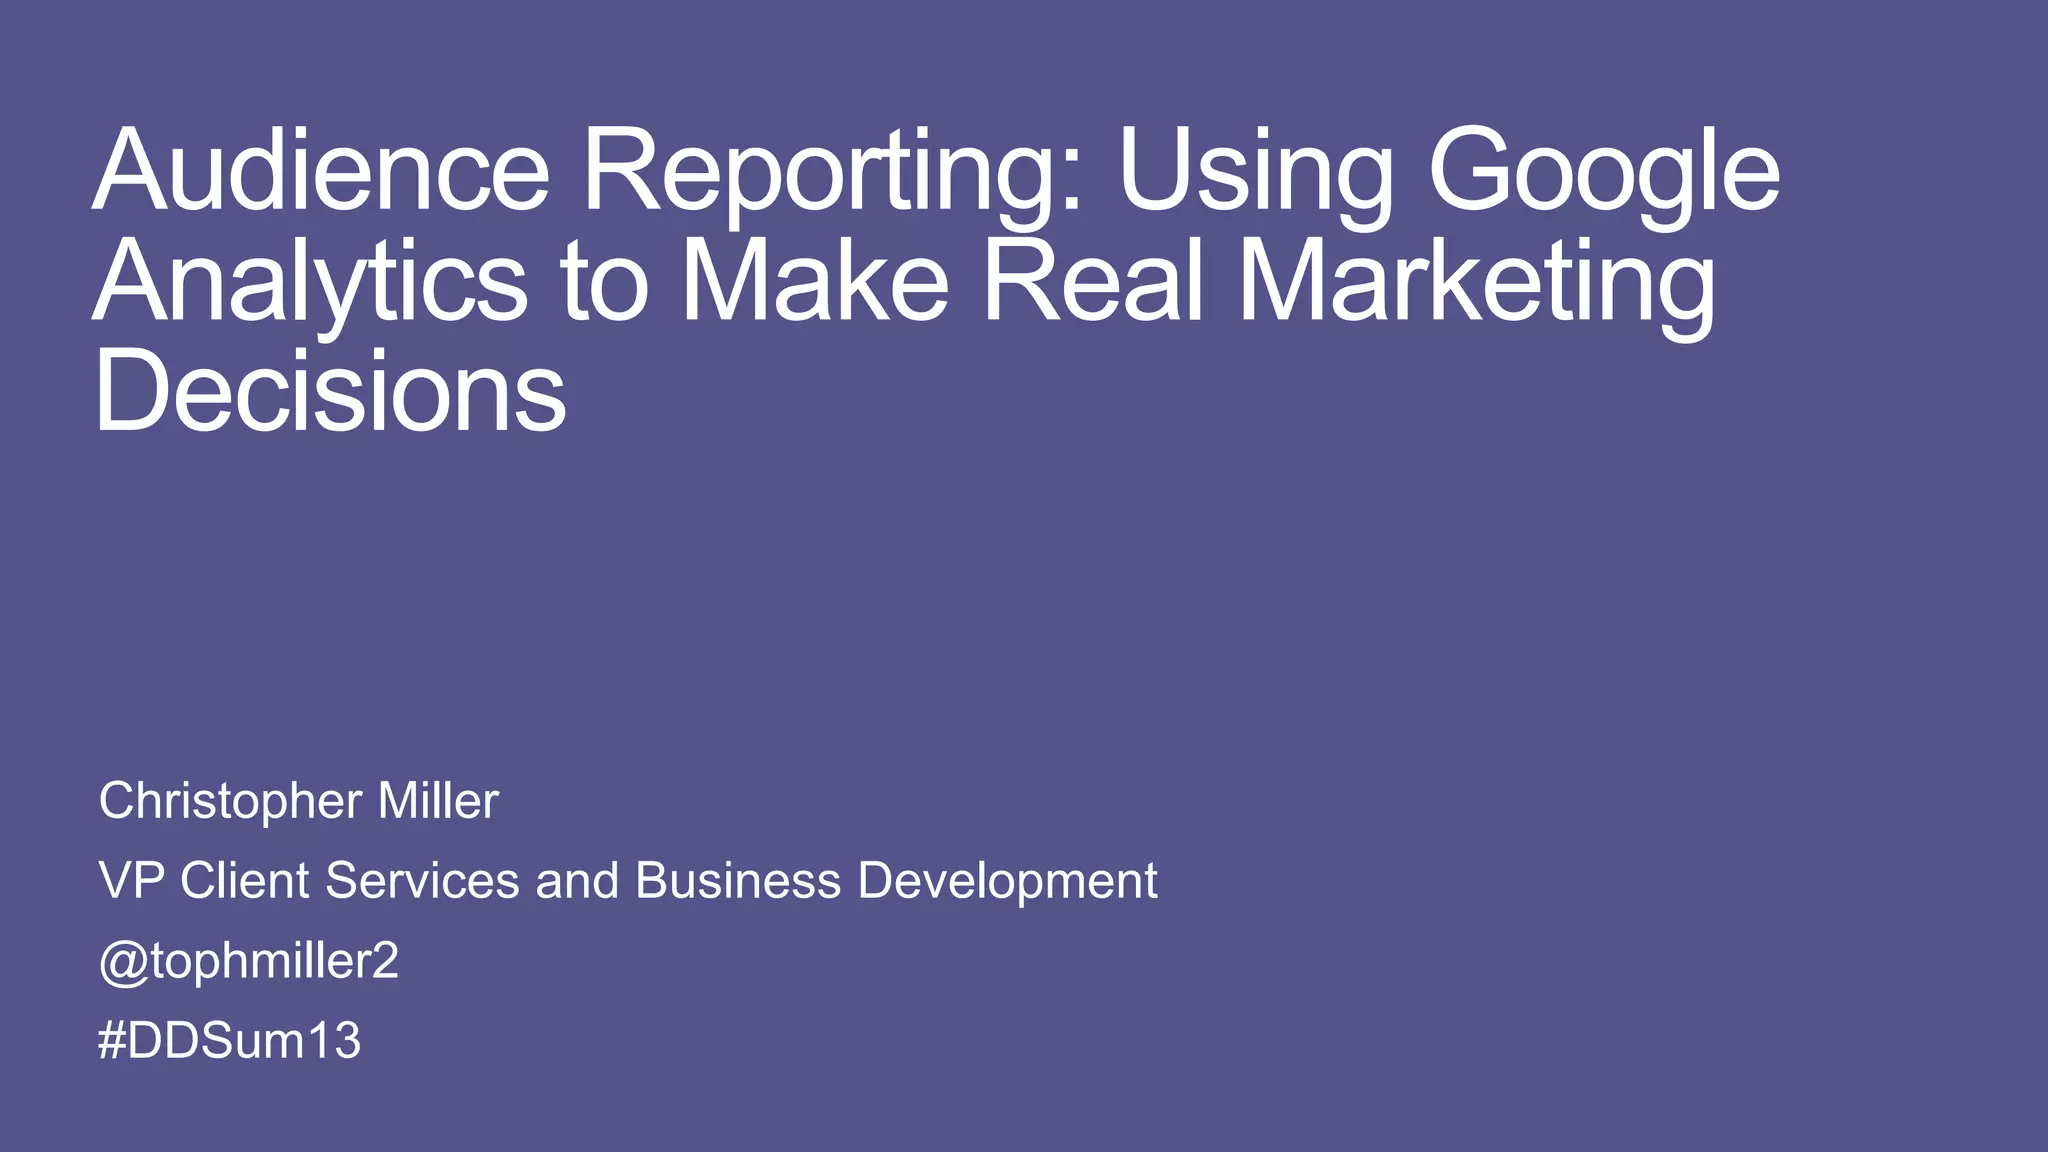Click the first name Christopher
Screen dimensions: 2048x1152
point(230,801)
